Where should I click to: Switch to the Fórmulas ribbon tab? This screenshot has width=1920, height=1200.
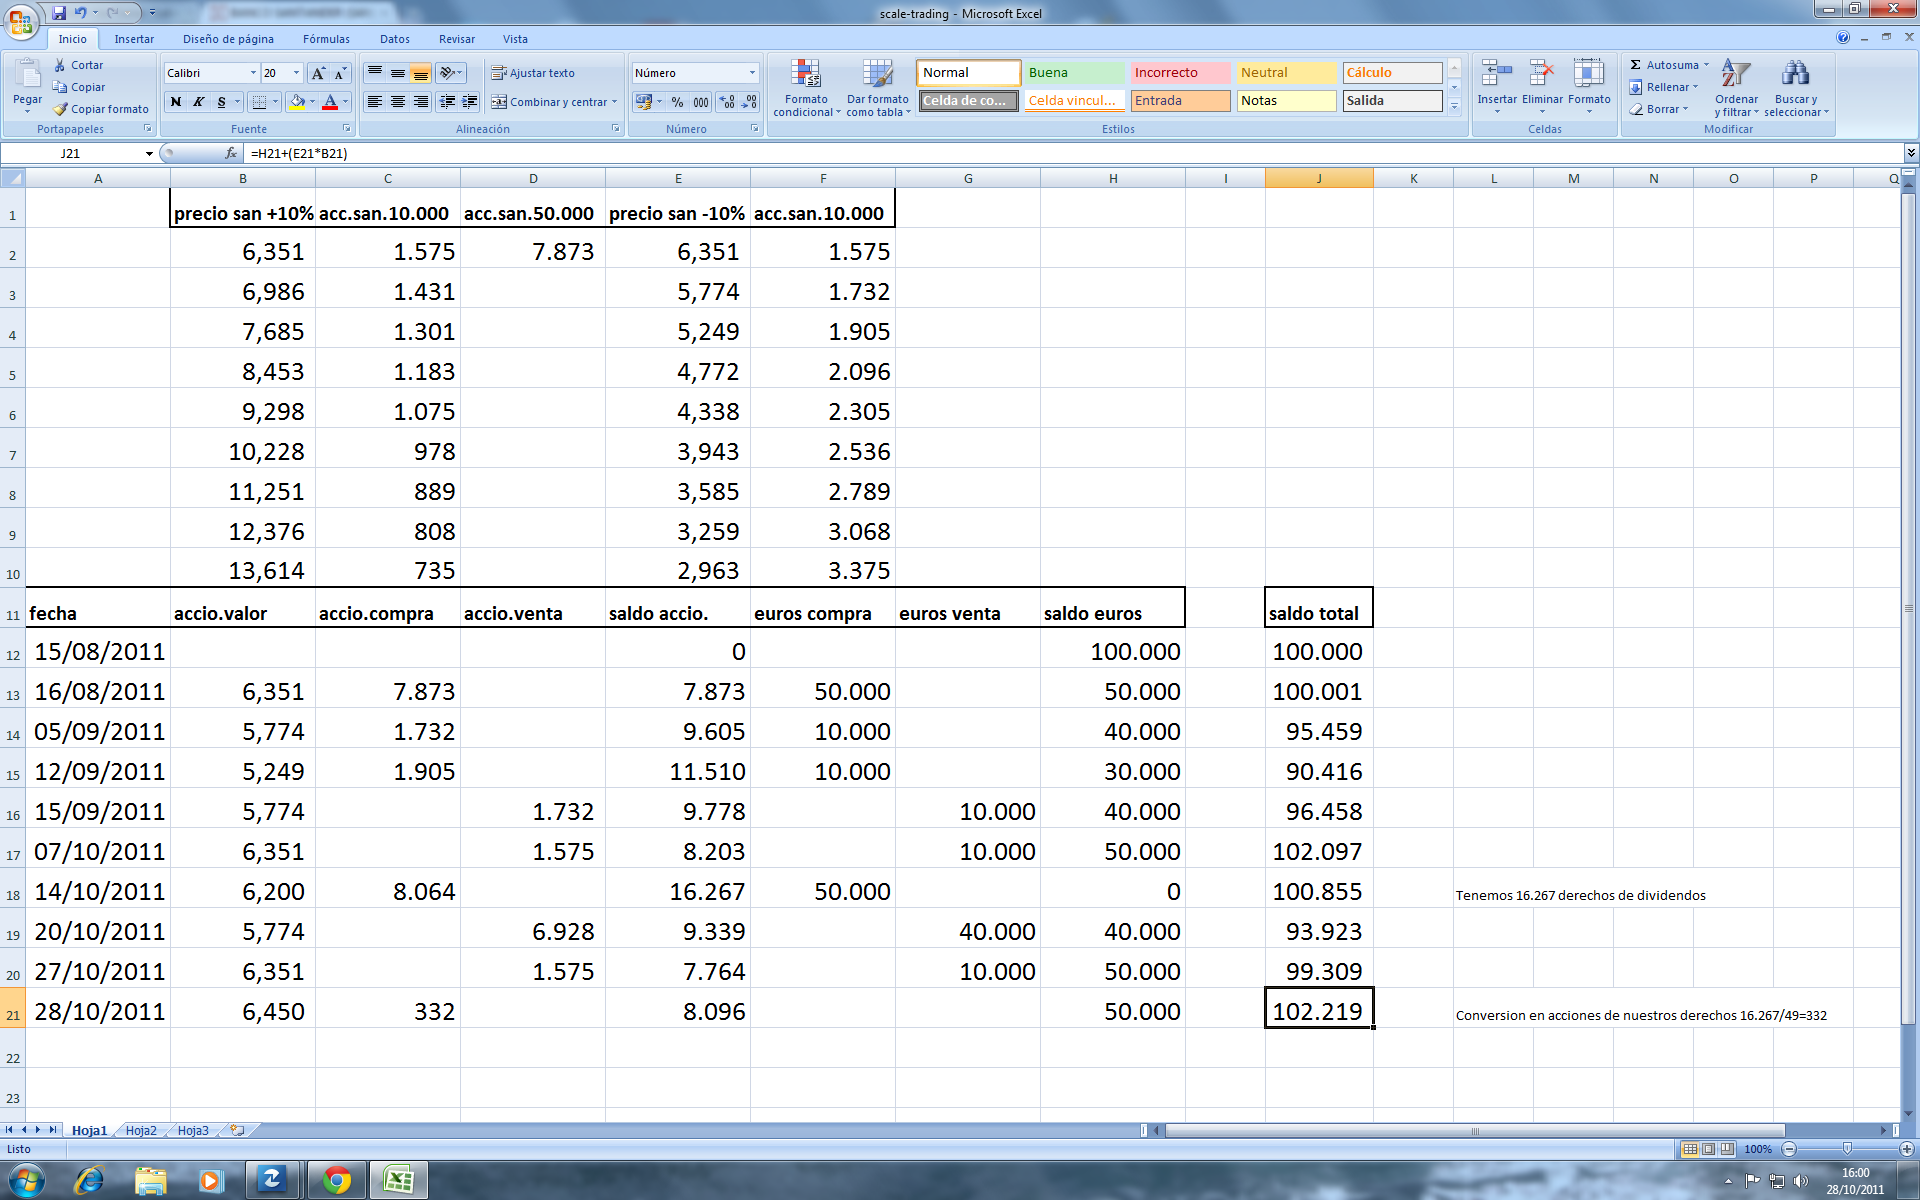point(326,39)
